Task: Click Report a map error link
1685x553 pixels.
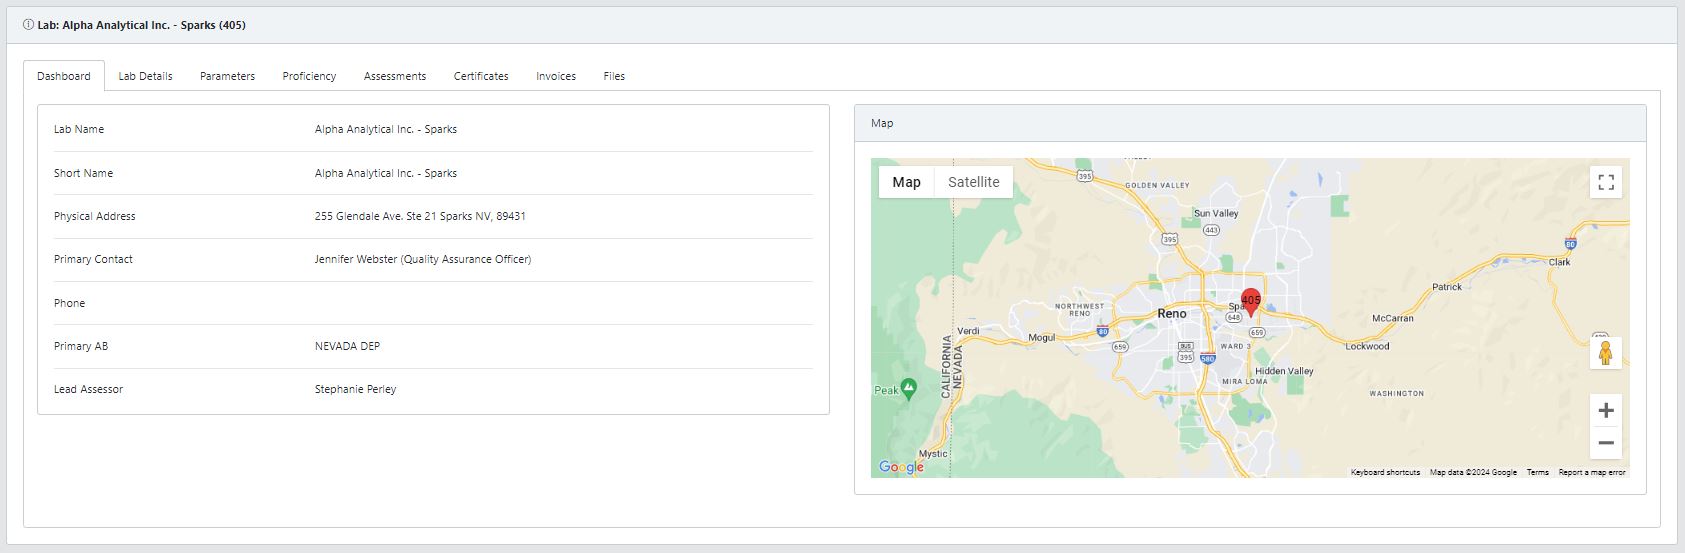Action: 1592,472
